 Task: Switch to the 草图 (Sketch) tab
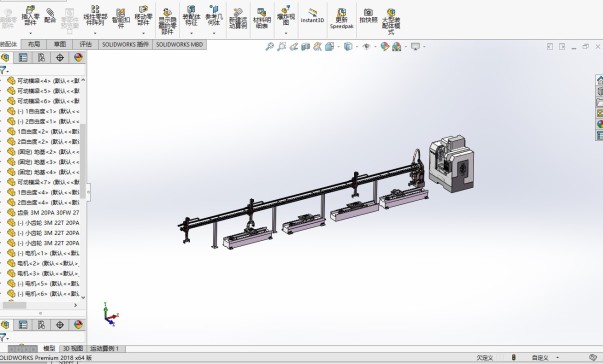pos(60,45)
